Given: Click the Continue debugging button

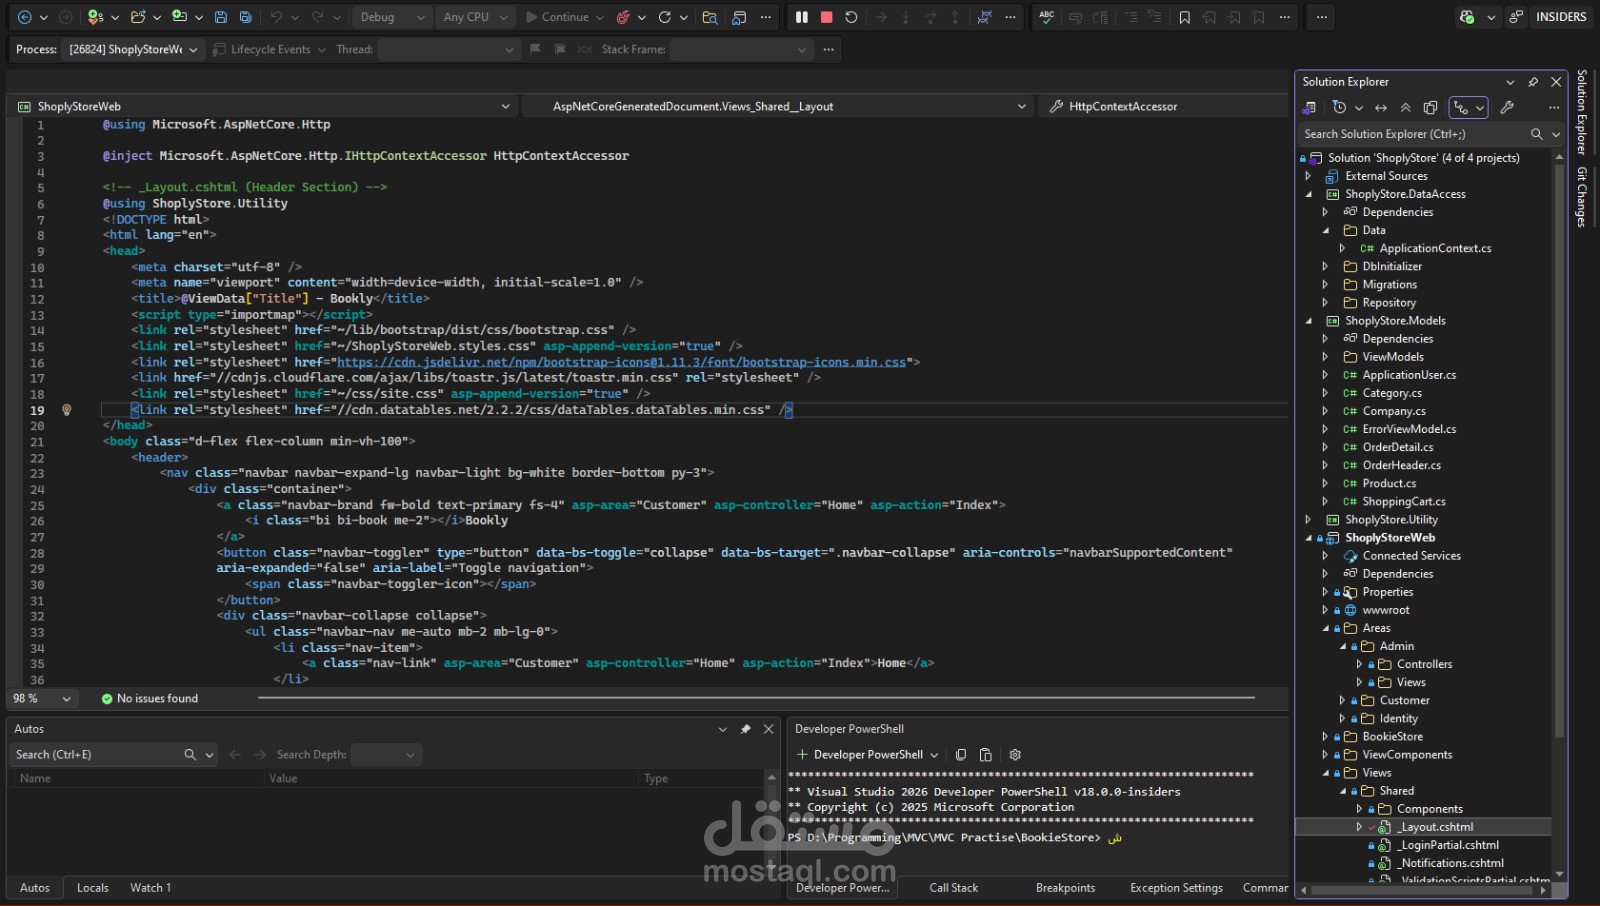Looking at the screenshot, I should 558,17.
